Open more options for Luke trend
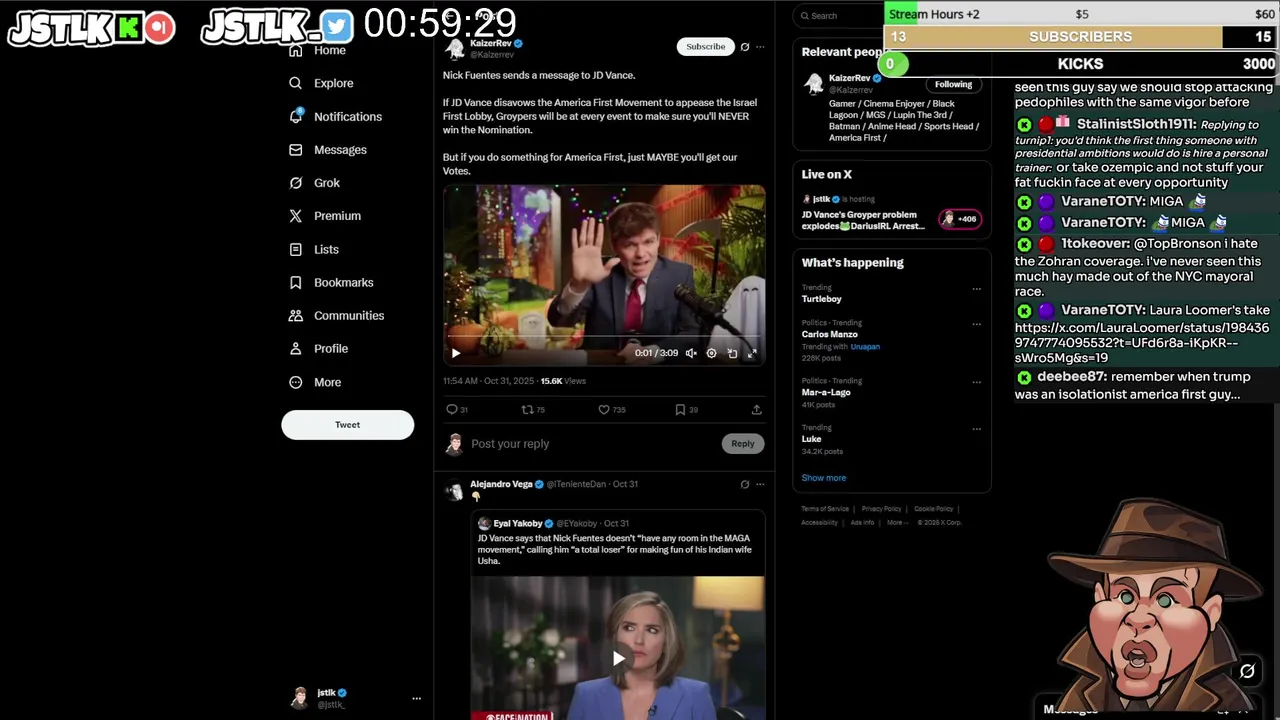 click(x=976, y=429)
